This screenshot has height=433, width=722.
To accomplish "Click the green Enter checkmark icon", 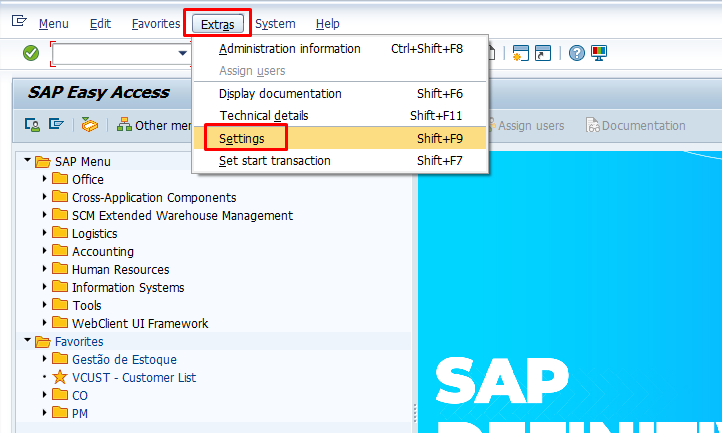I will 31,53.
